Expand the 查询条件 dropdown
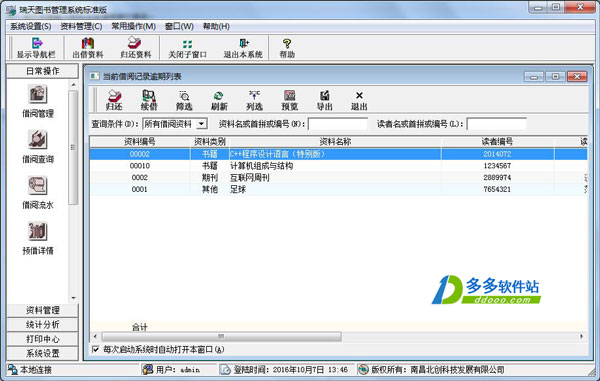The height and width of the screenshot is (381, 600). tap(201, 124)
